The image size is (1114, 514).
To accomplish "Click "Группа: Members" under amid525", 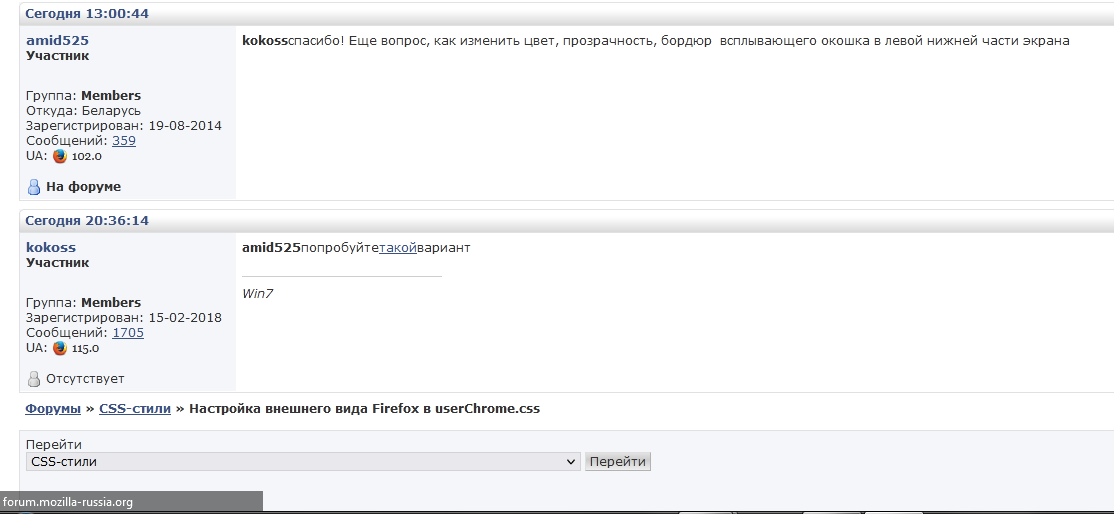I will click(83, 96).
